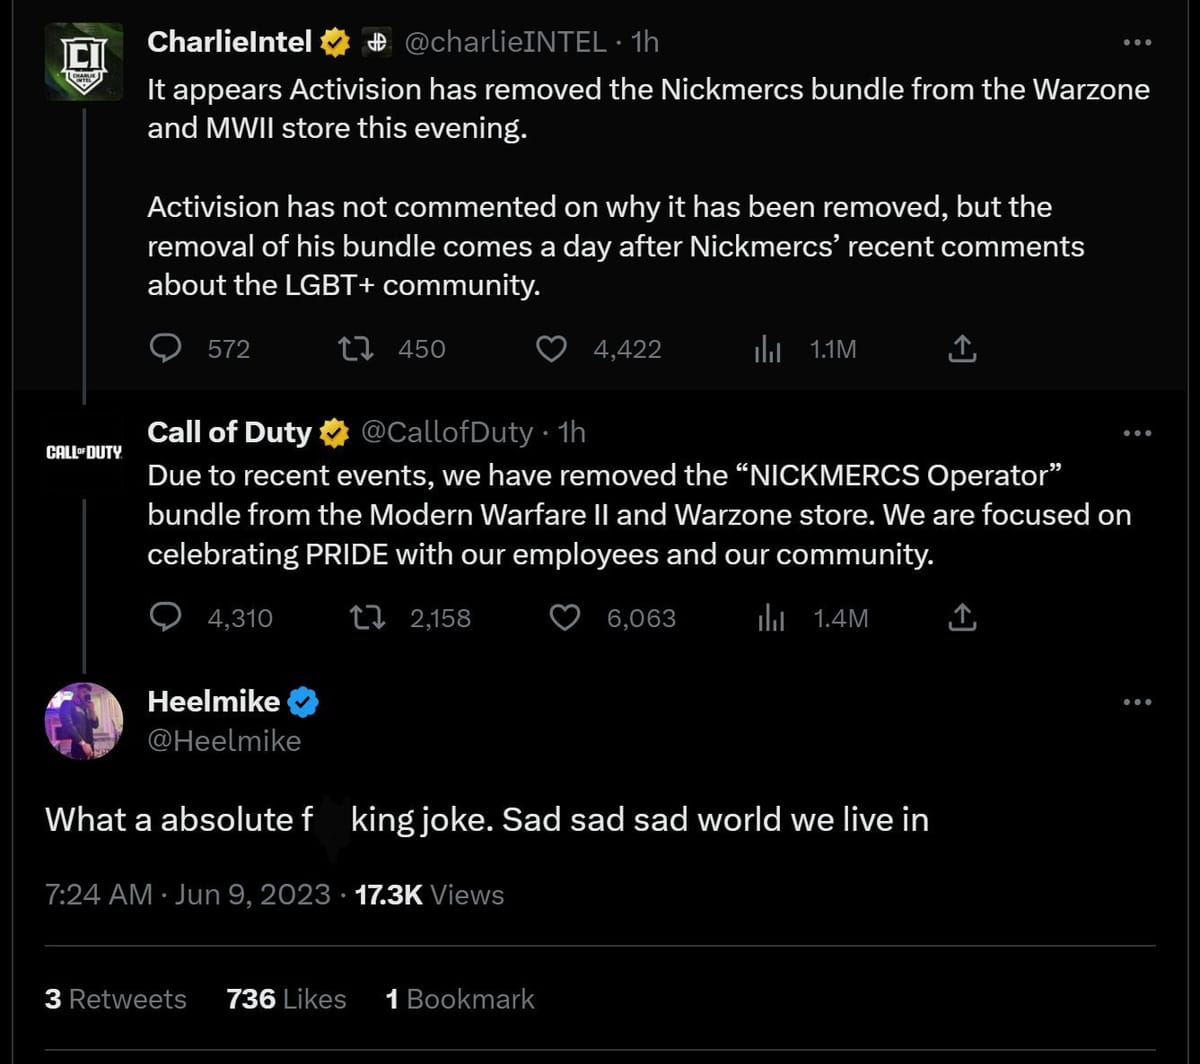The width and height of the screenshot is (1200, 1064).
Task: Click the CharlieIntel affiliate square badge
Action: [376, 42]
